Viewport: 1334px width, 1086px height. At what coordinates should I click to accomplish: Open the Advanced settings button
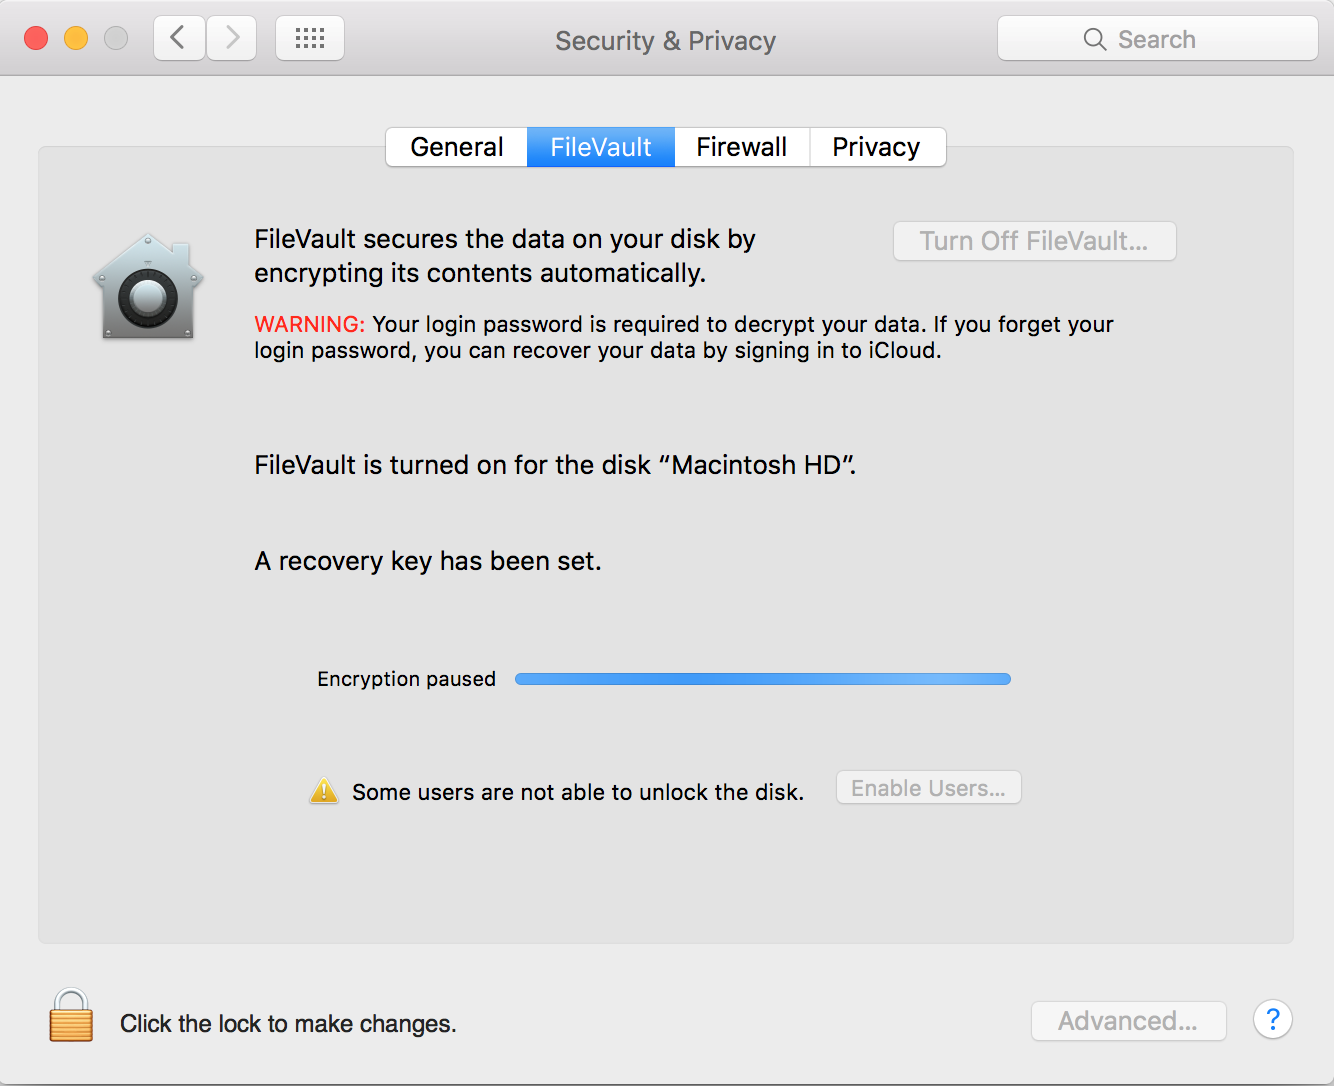[1128, 1021]
